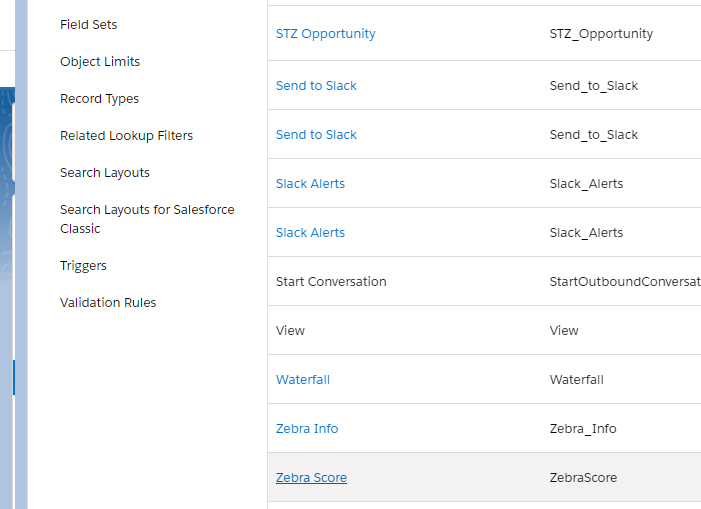Click the lower Slack Alerts link

pyautogui.click(x=310, y=233)
